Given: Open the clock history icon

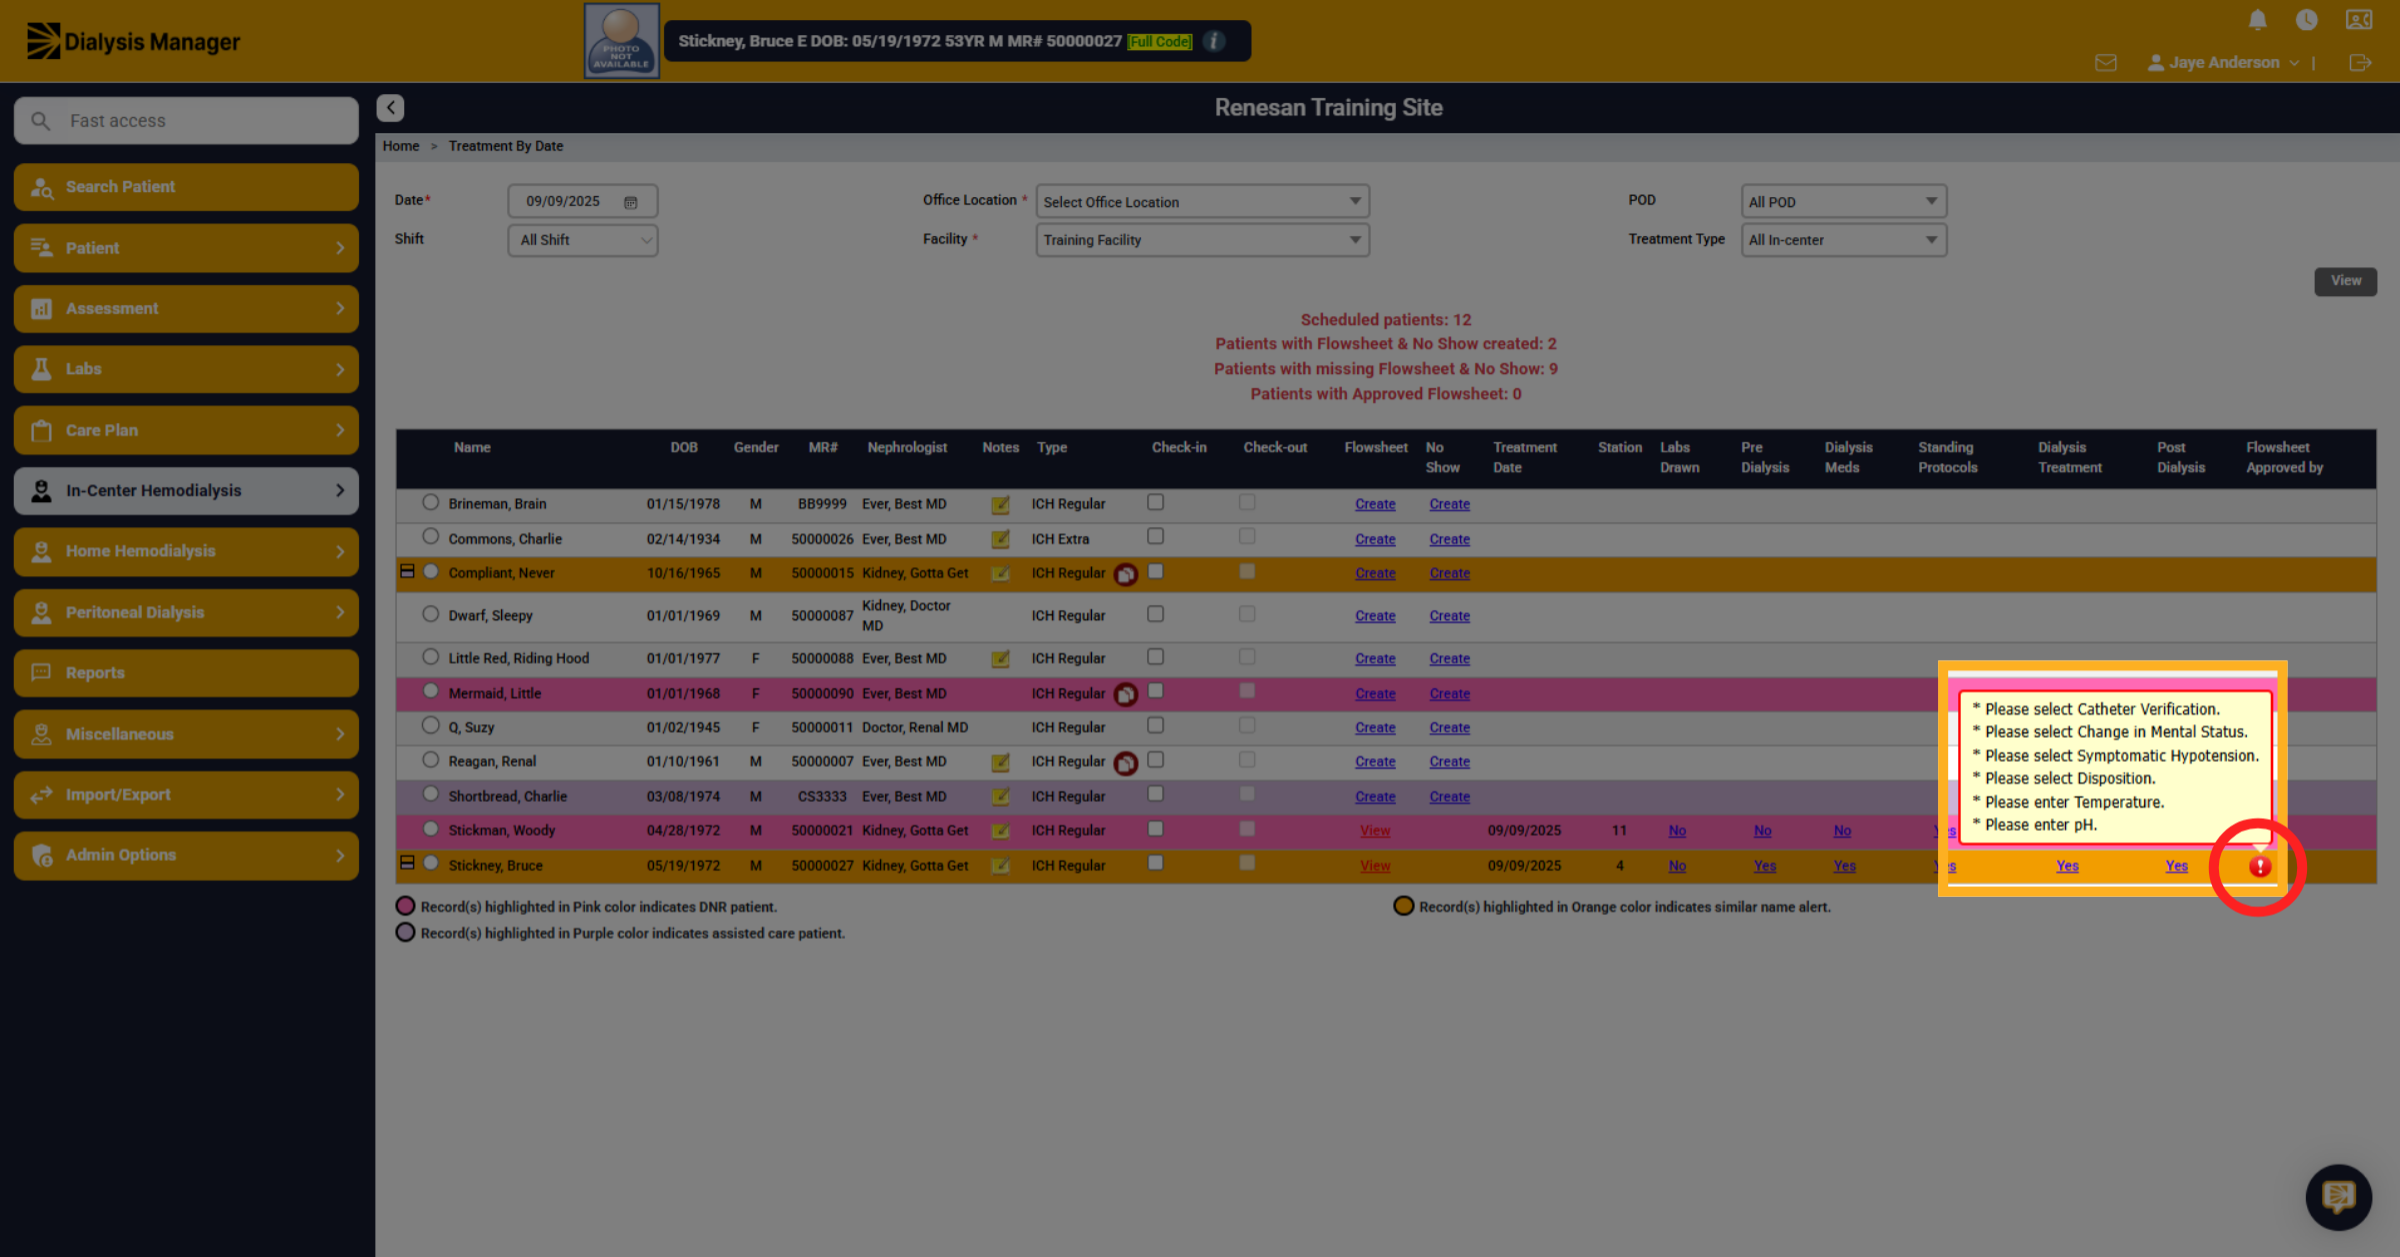Looking at the screenshot, I should [x=2307, y=20].
